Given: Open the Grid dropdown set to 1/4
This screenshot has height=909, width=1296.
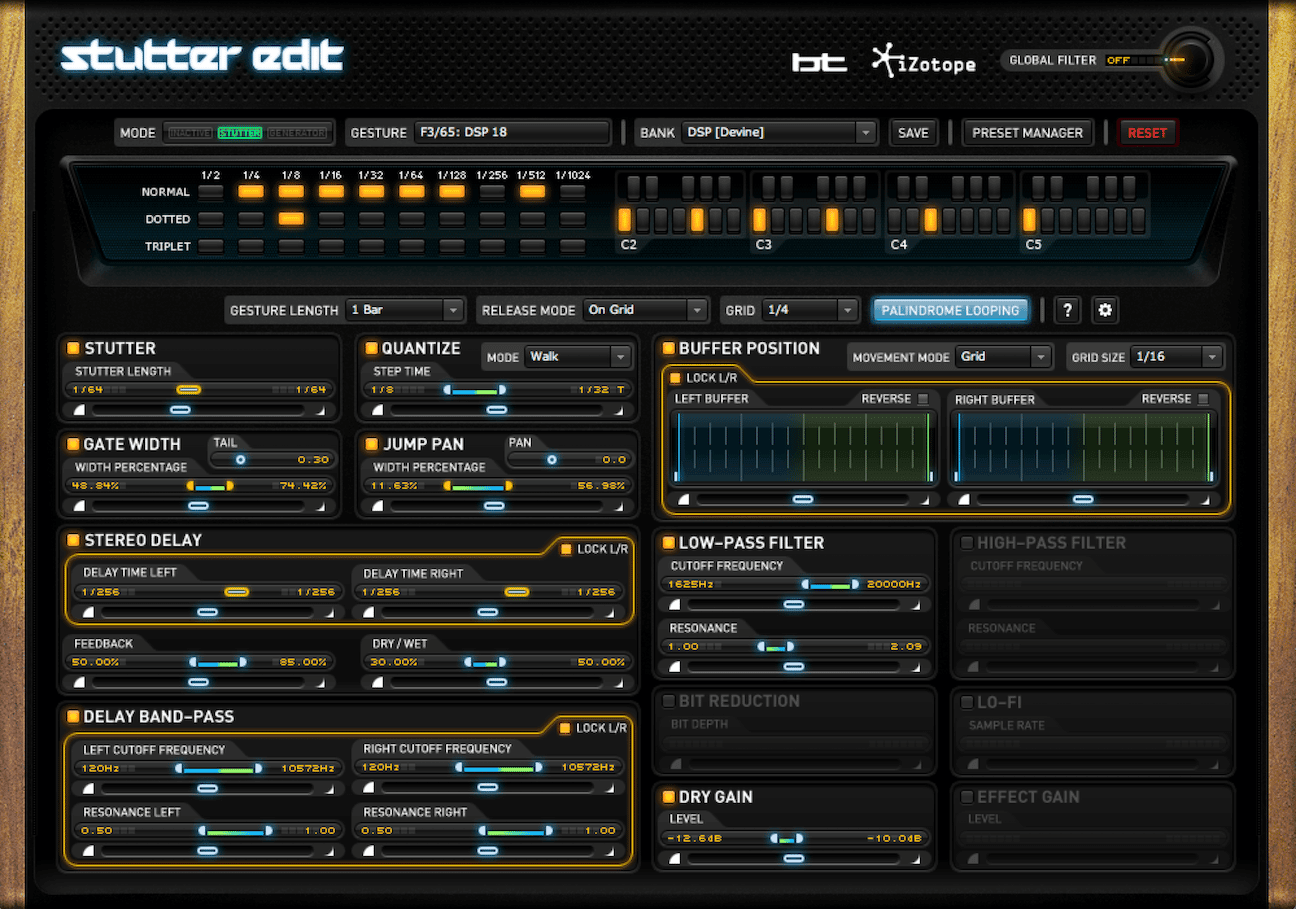Looking at the screenshot, I should coord(810,310).
